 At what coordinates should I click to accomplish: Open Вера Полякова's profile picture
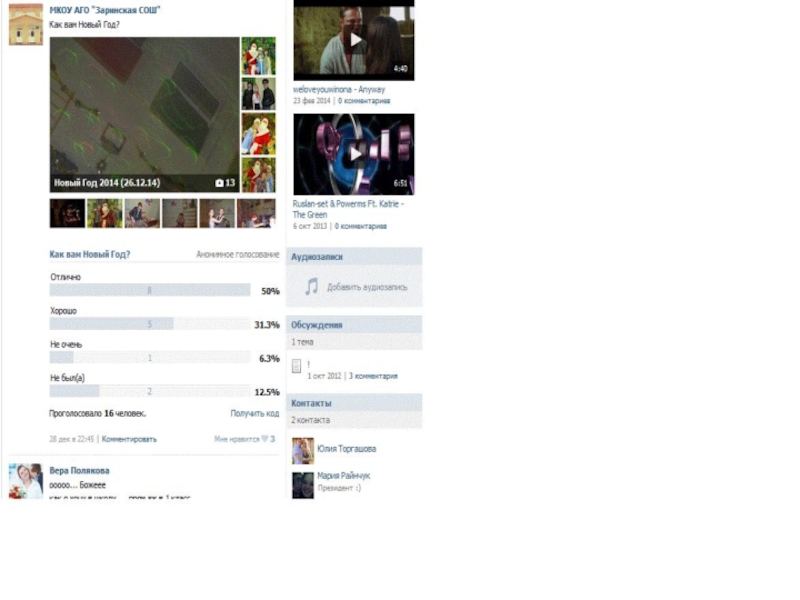pos(26,481)
